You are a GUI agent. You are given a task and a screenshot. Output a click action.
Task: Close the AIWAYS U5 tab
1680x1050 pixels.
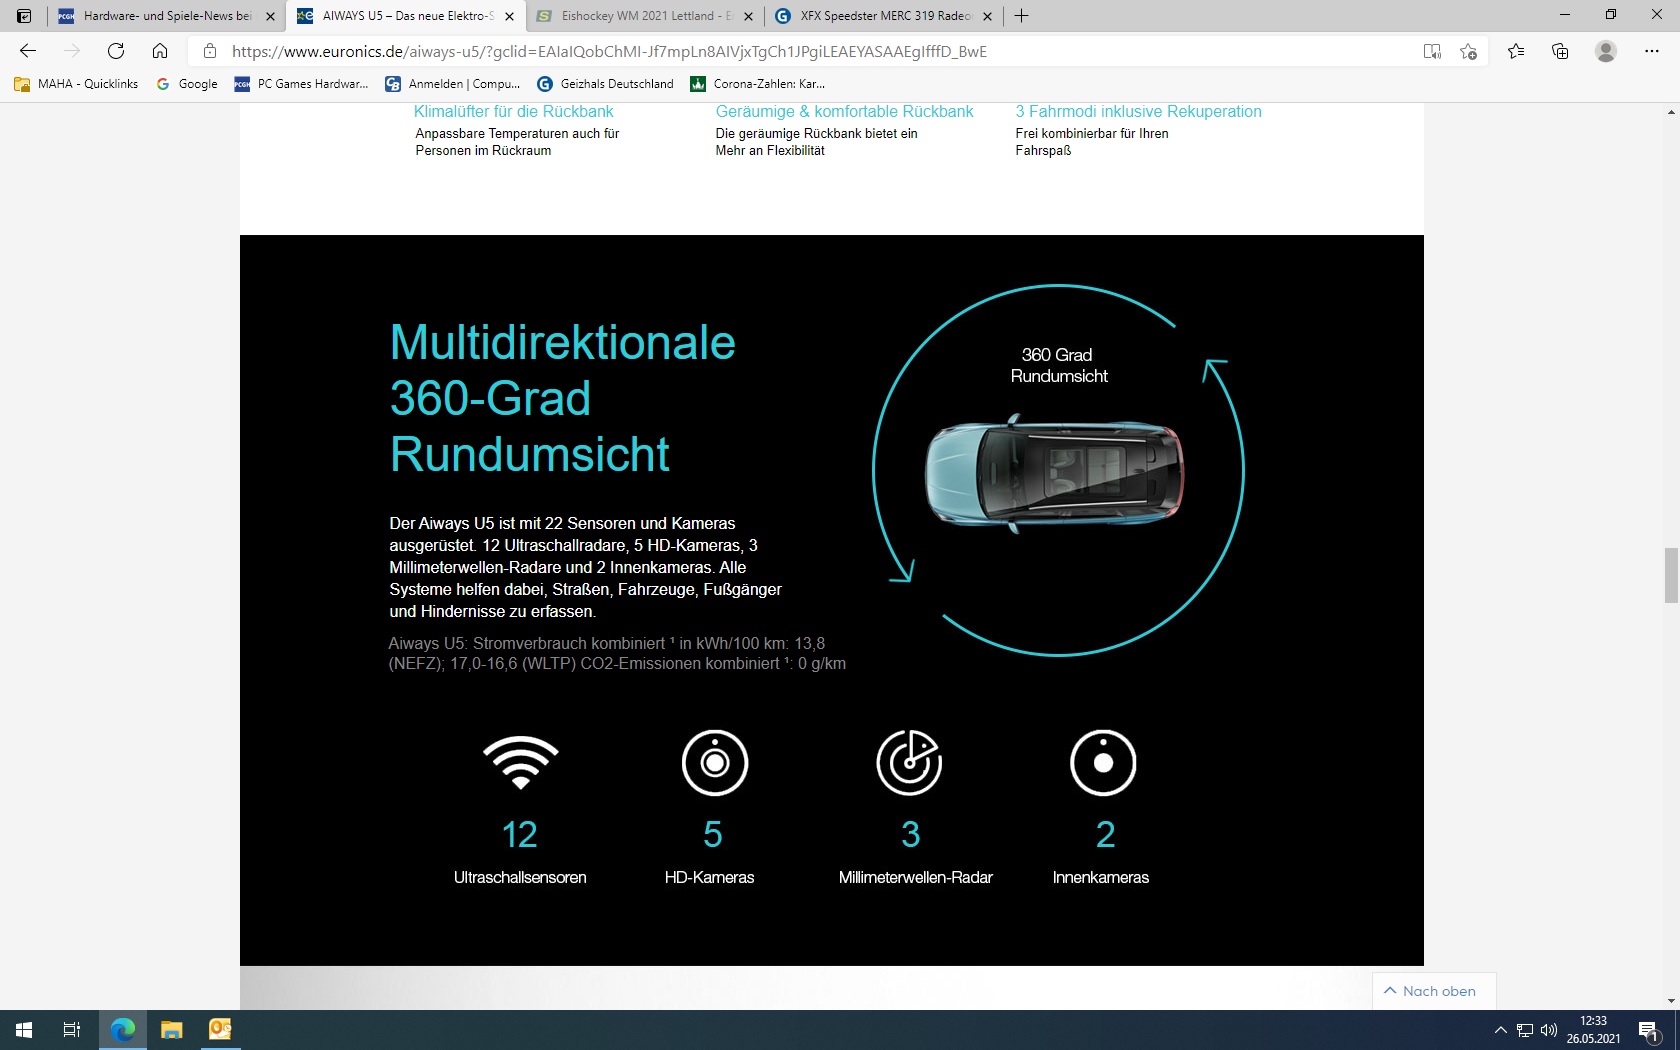pyautogui.click(x=509, y=16)
